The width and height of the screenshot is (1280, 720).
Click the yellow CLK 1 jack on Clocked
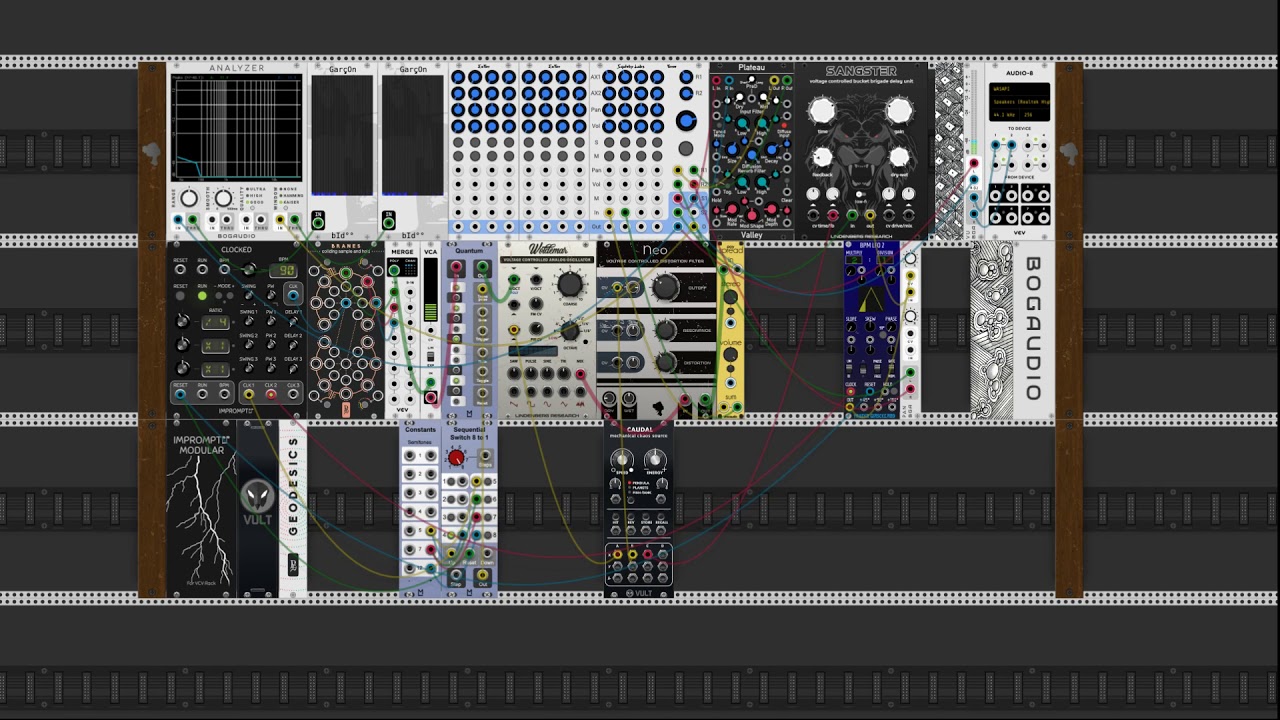[249, 394]
